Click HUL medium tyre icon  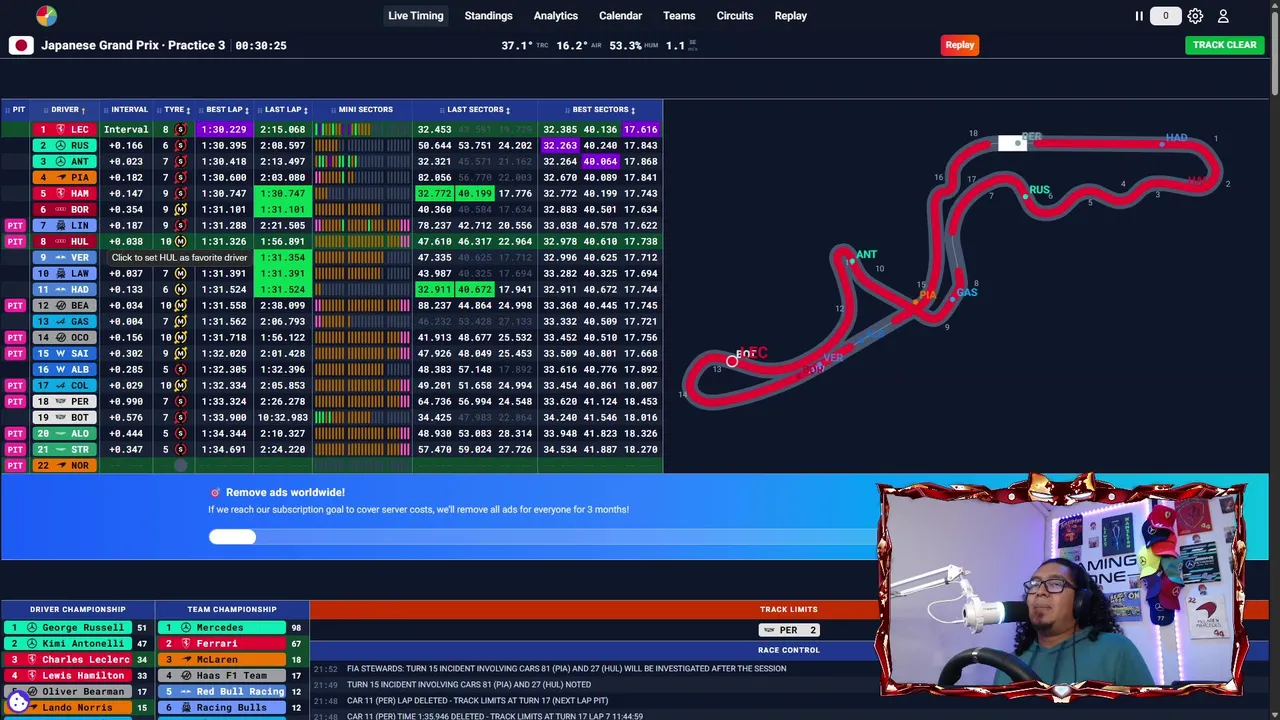pos(180,241)
